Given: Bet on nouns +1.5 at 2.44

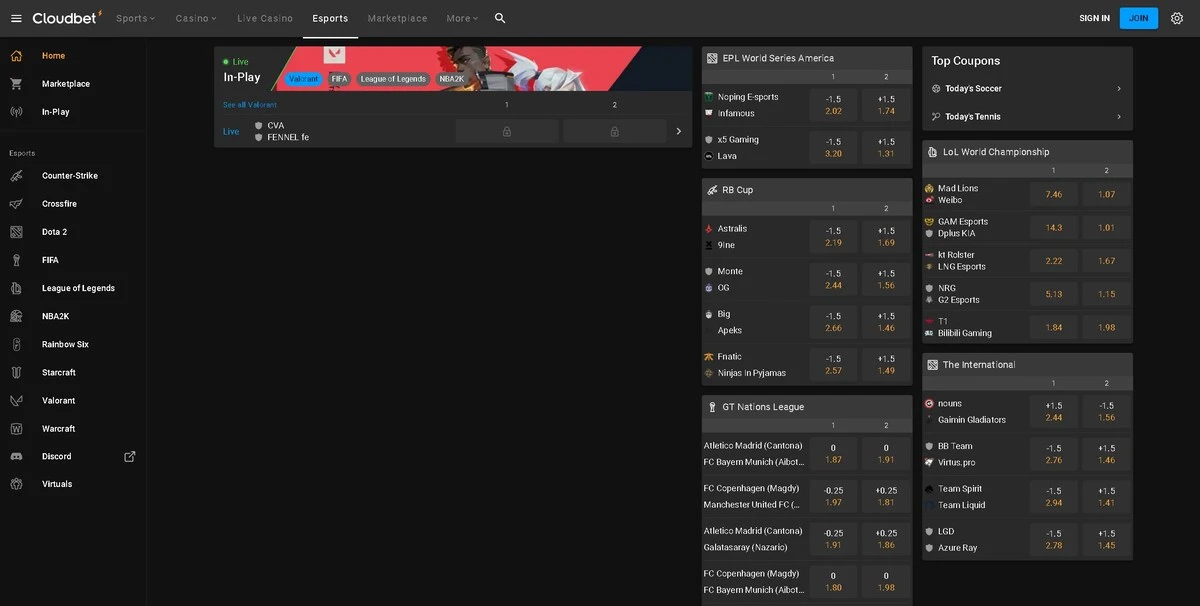Looking at the screenshot, I should coord(1053,411).
